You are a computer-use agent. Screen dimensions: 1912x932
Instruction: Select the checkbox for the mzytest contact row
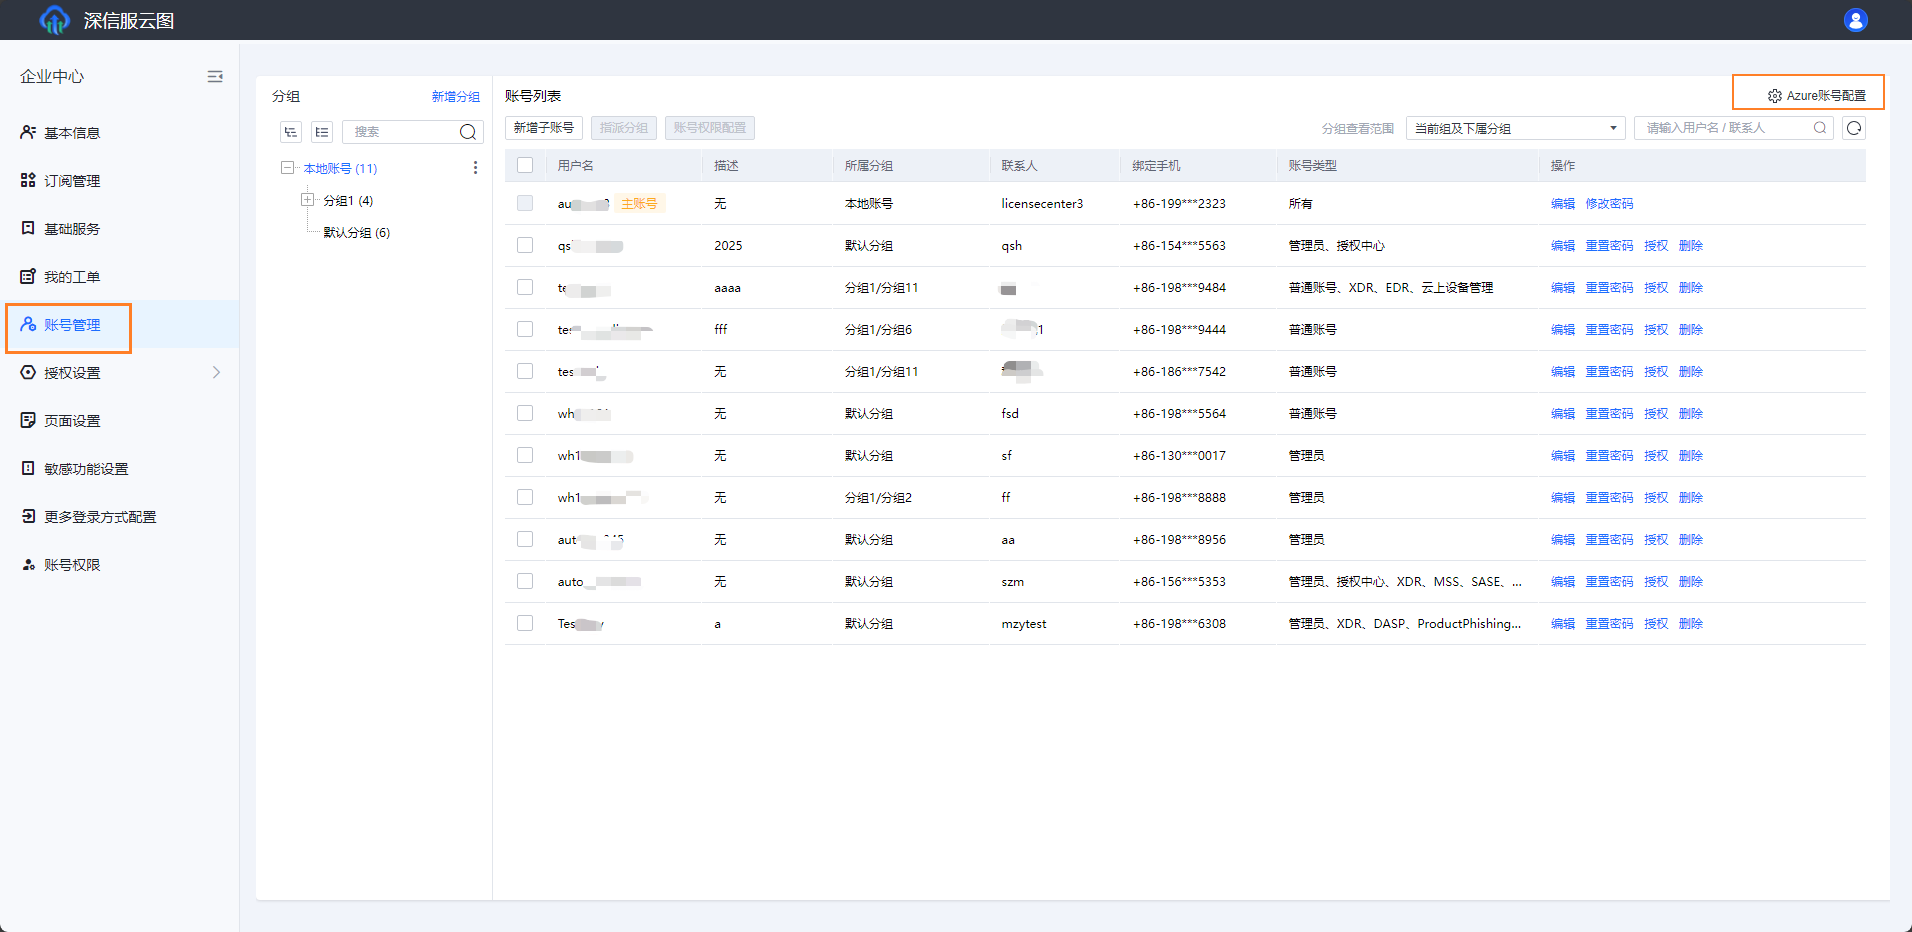tap(525, 623)
